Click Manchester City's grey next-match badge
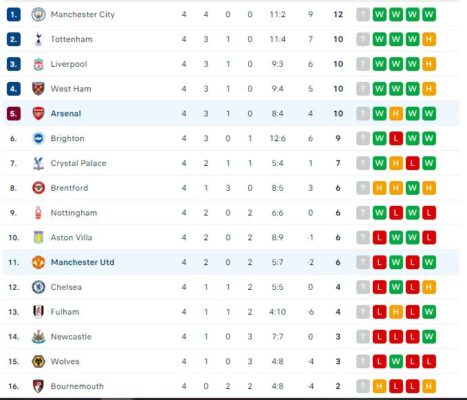This screenshot has height=400, width=467. 363,14
